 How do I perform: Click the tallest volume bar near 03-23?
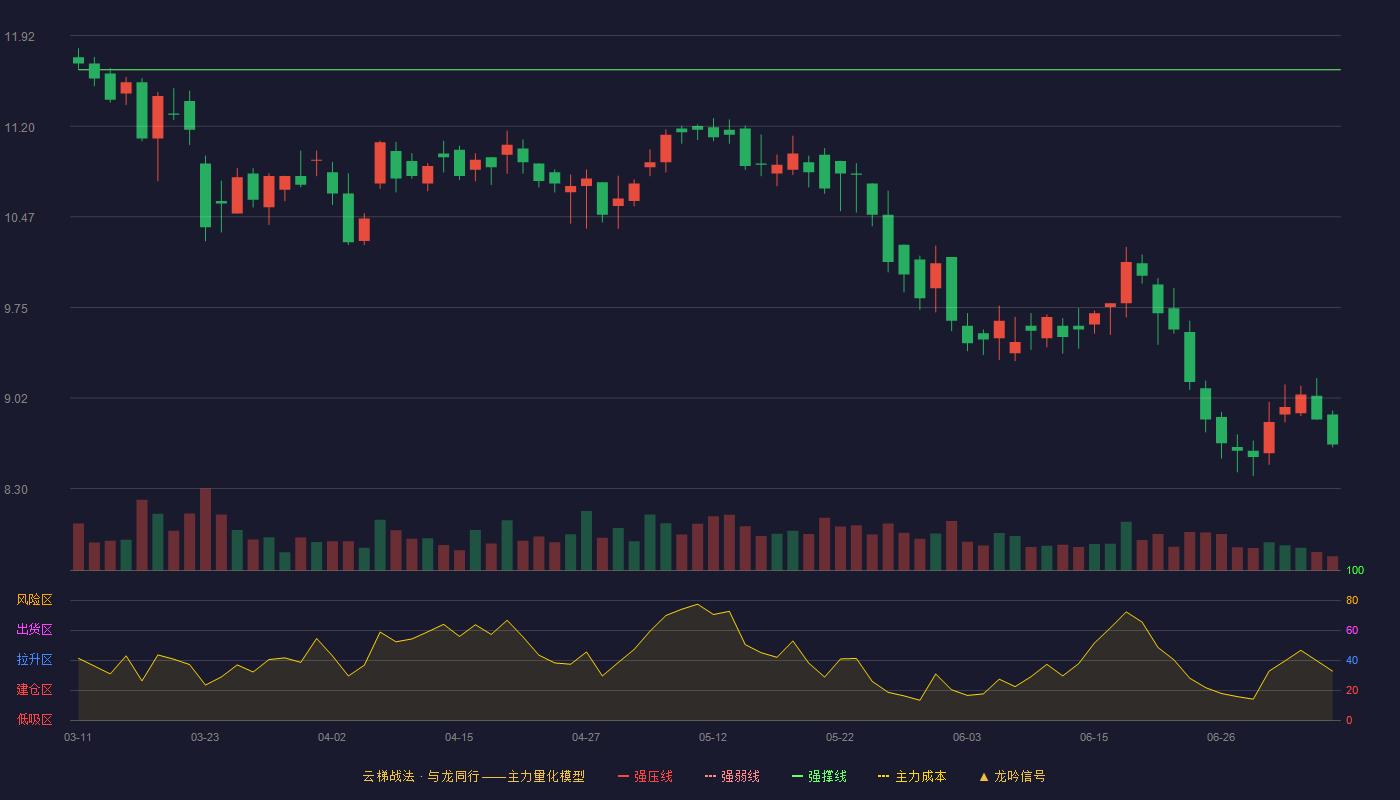click(x=205, y=529)
